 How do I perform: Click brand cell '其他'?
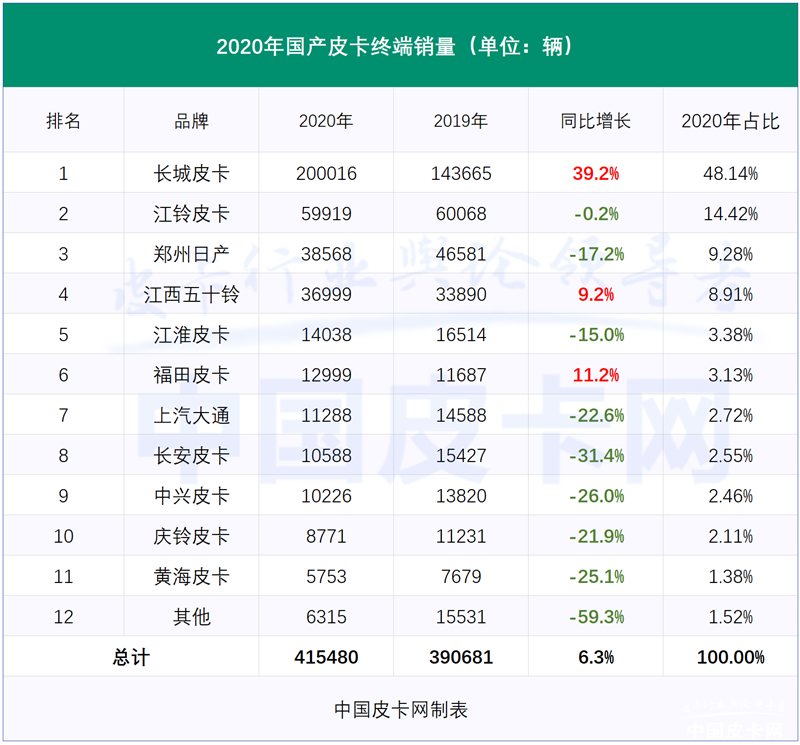click(191, 617)
